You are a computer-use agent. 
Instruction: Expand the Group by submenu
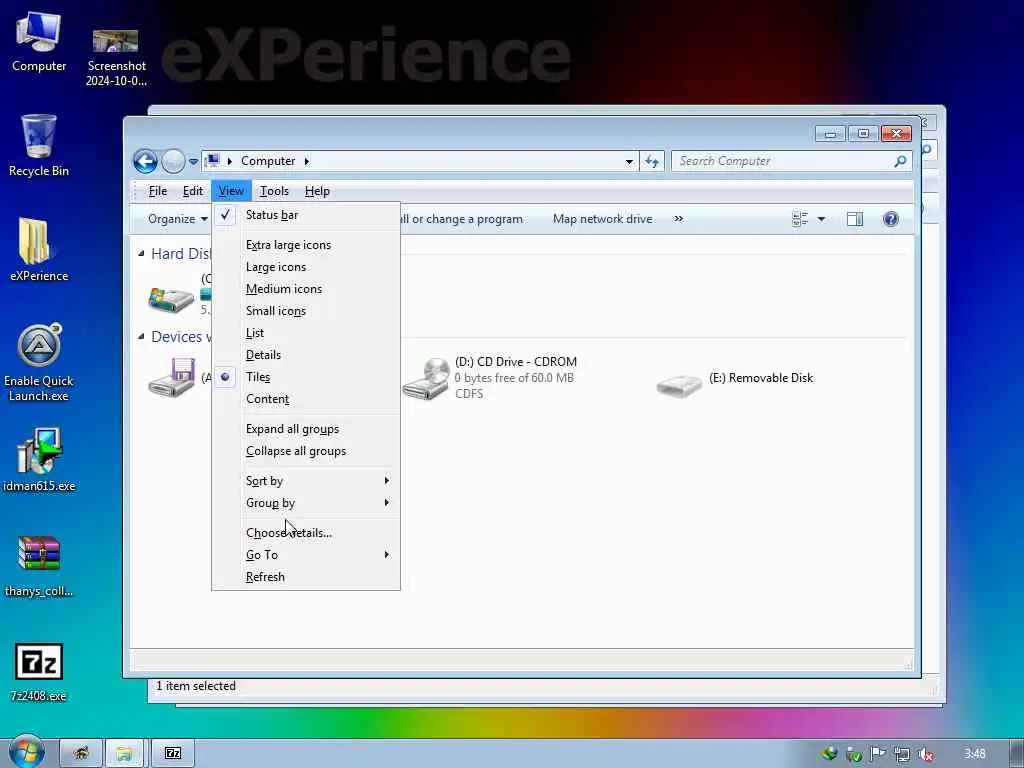click(x=306, y=503)
